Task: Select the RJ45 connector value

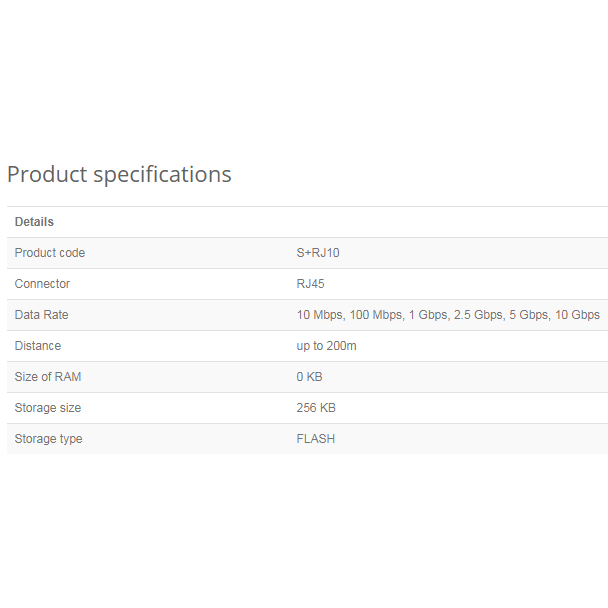Action: click(310, 284)
